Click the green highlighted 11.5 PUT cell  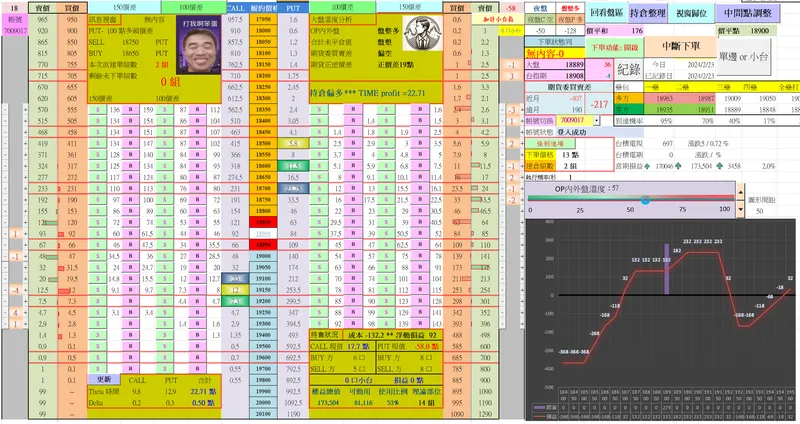pos(293,166)
